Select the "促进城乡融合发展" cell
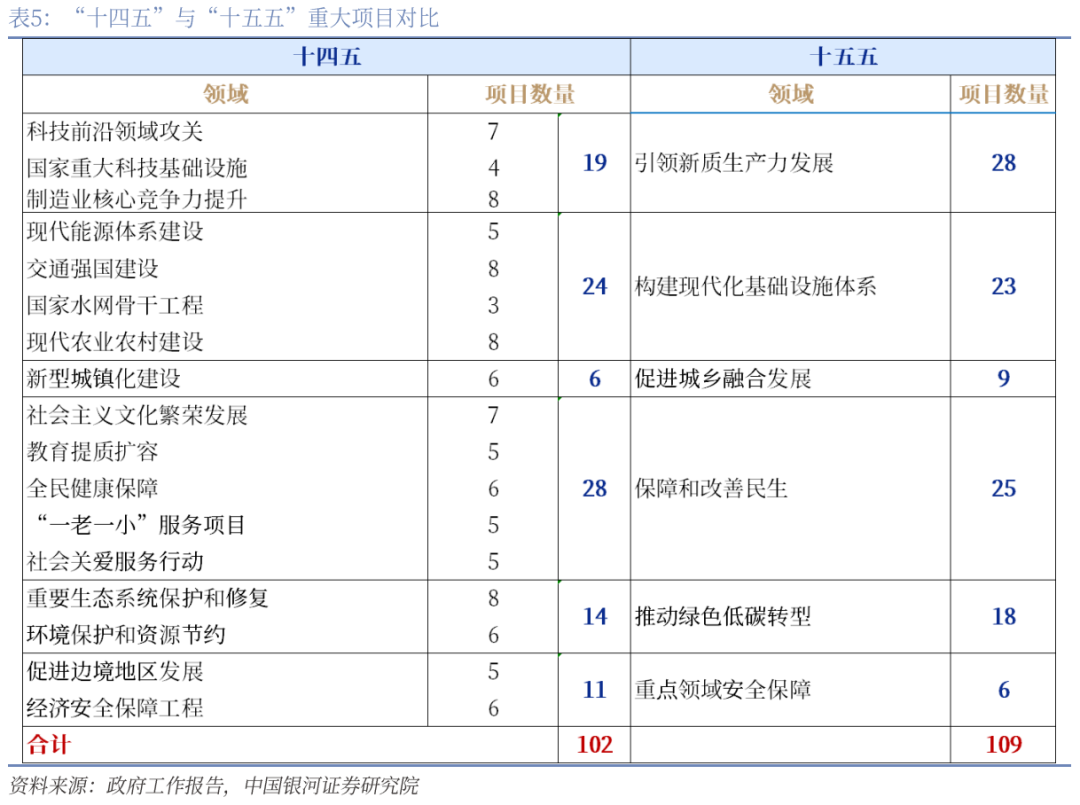The width and height of the screenshot is (1080, 805). coord(723,379)
